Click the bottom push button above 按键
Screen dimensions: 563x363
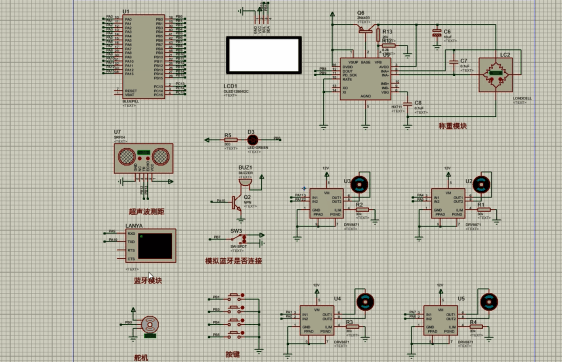[x=236, y=335]
